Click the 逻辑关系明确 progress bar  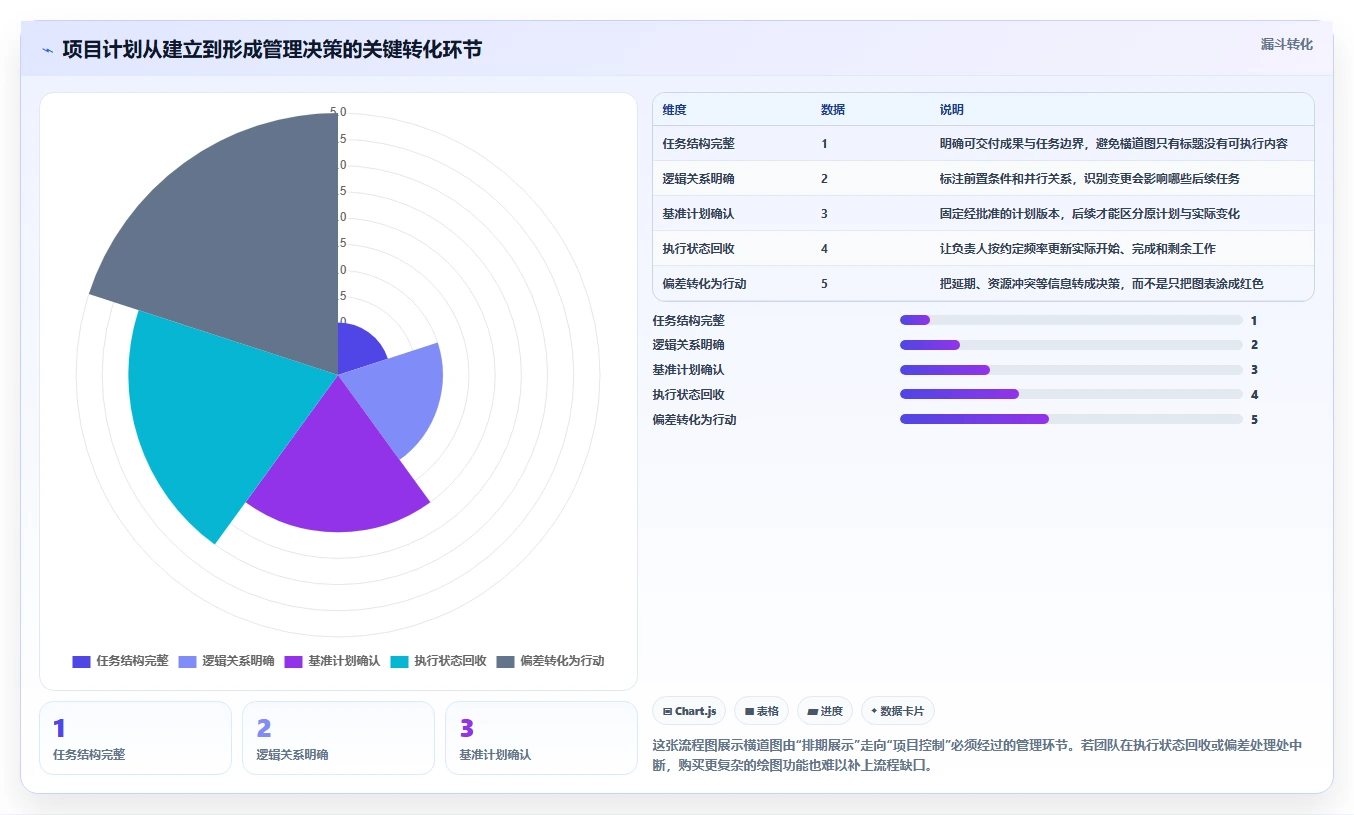(1071, 345)
